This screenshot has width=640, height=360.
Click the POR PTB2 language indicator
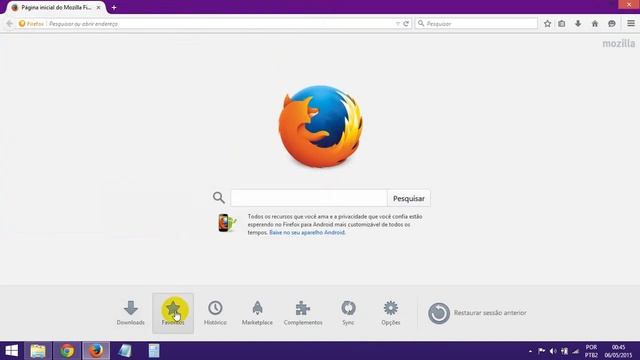click(591, 351)
